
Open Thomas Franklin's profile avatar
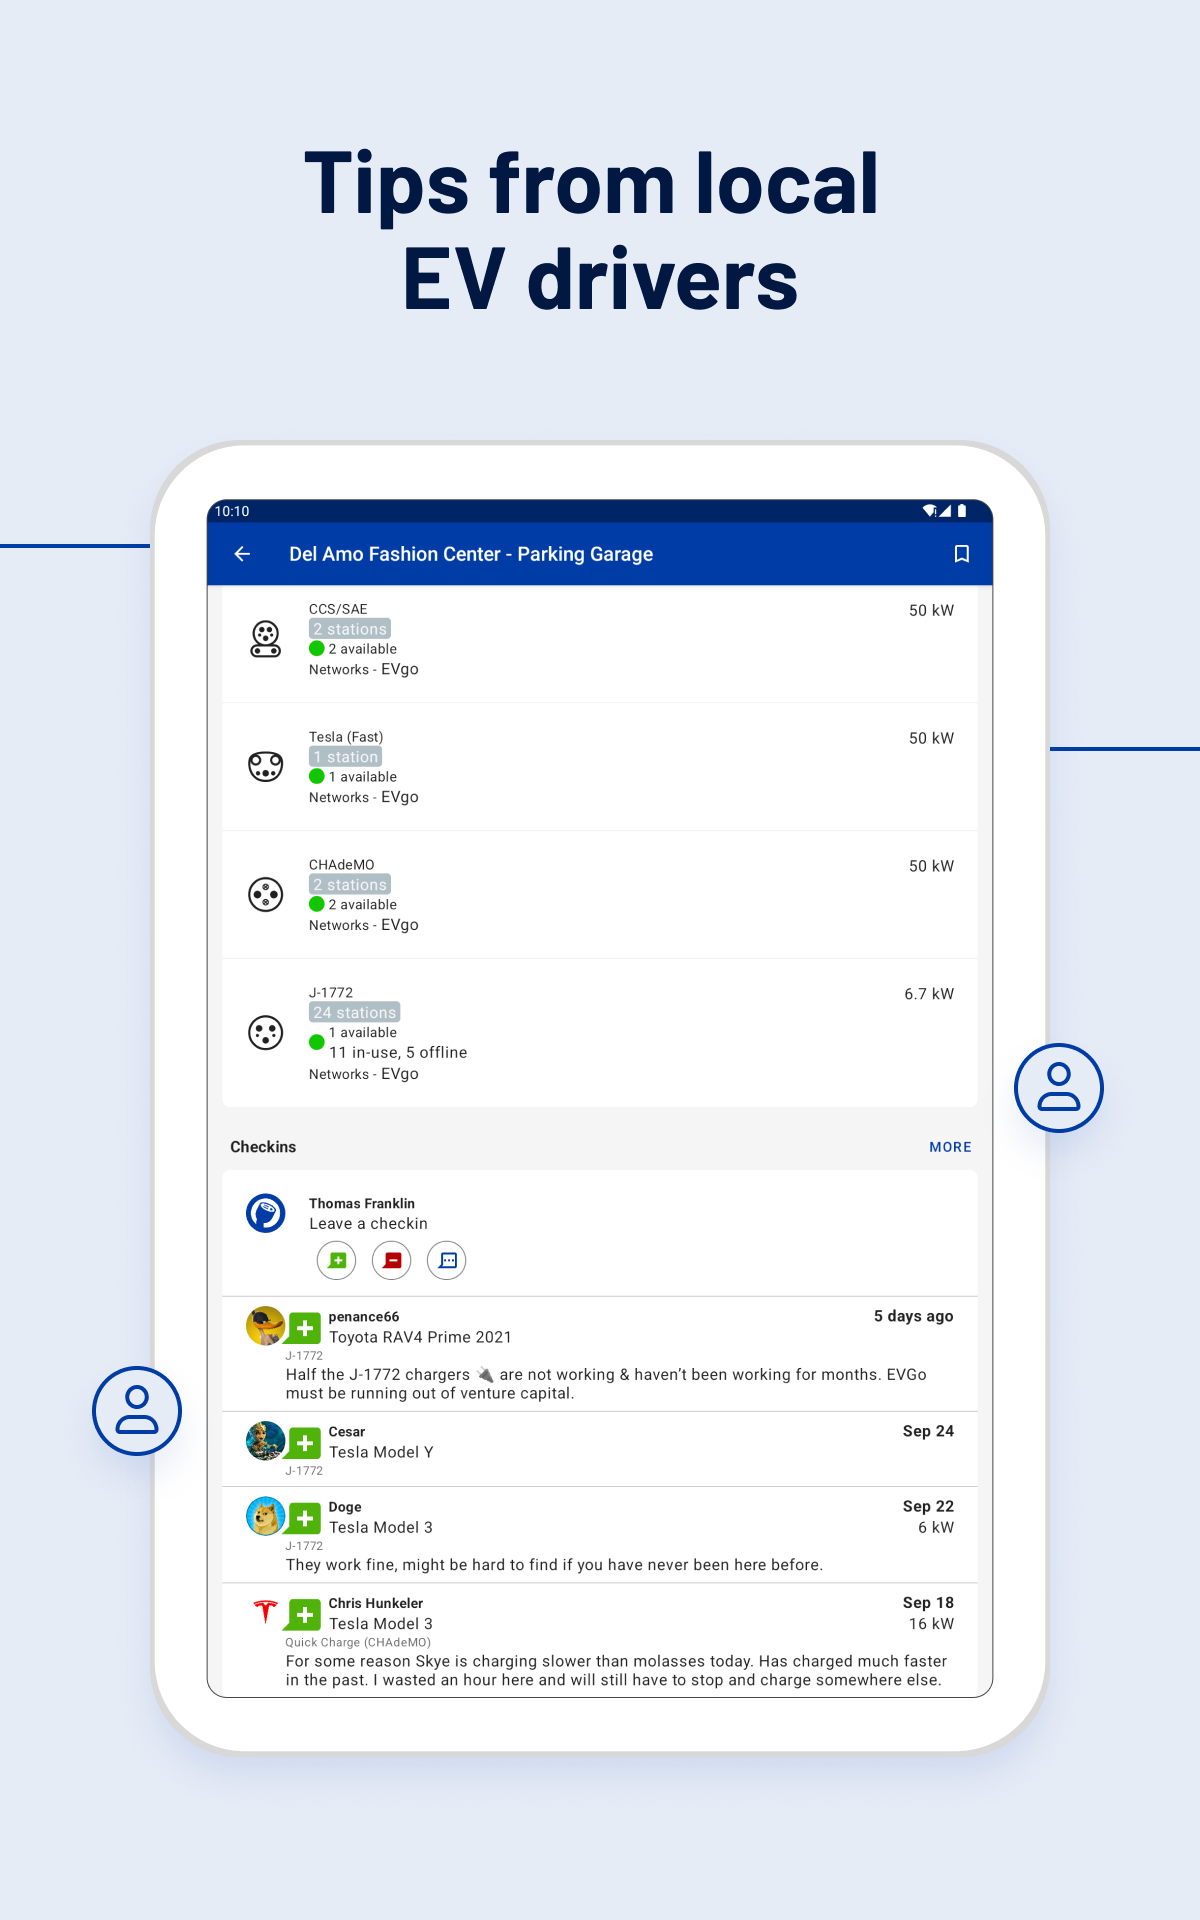click(x=266, y=1213)
